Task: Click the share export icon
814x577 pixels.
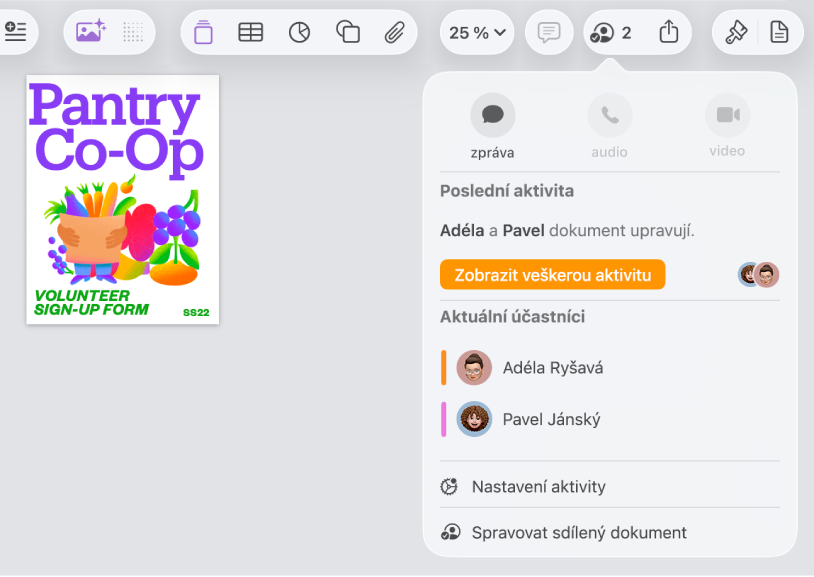Action: tap(669, 32)
